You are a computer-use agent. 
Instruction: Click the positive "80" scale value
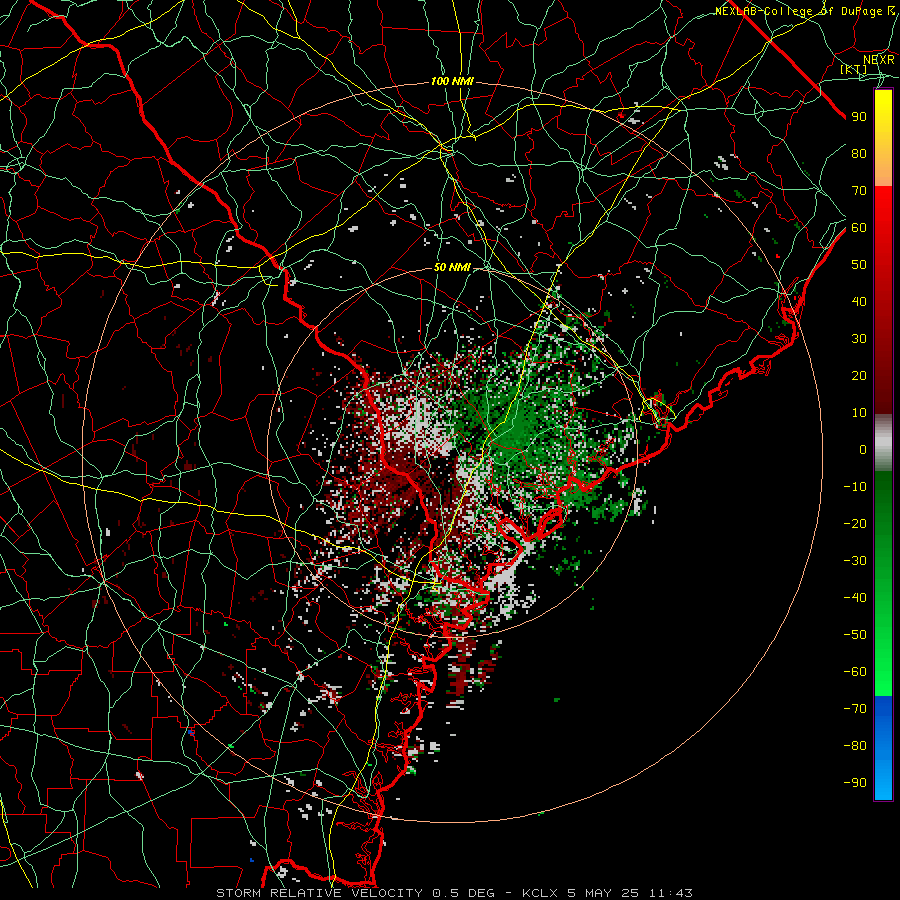coord(859,154)
